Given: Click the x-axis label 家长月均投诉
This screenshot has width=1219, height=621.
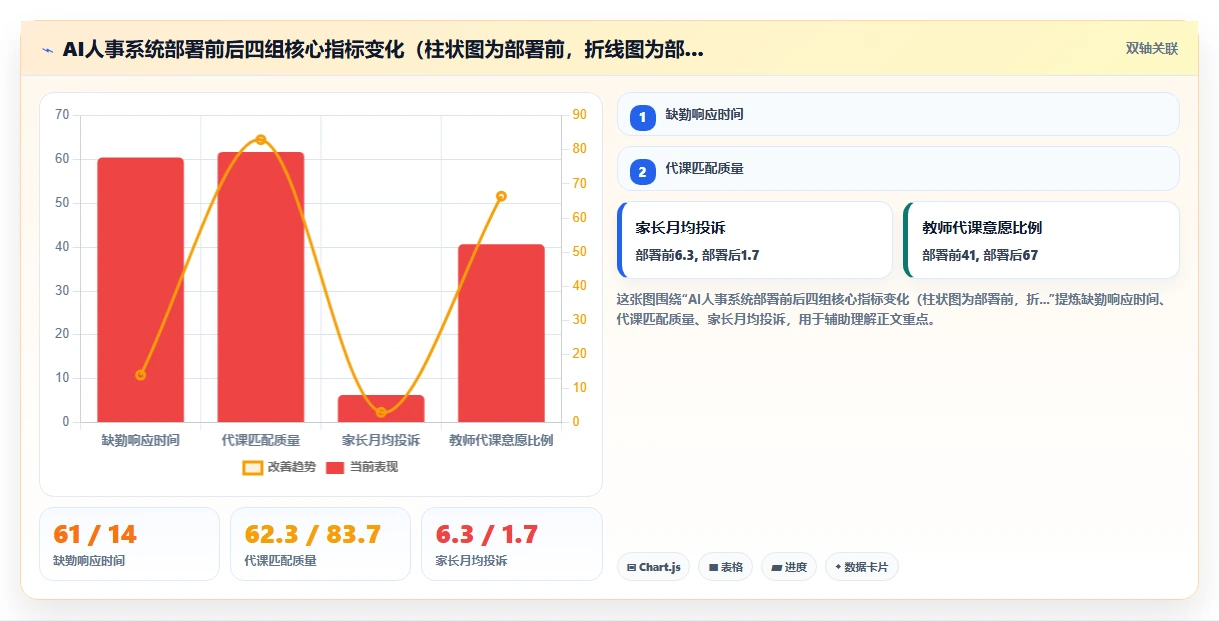Looking at the screenshot, I should [x=381, y=440].
